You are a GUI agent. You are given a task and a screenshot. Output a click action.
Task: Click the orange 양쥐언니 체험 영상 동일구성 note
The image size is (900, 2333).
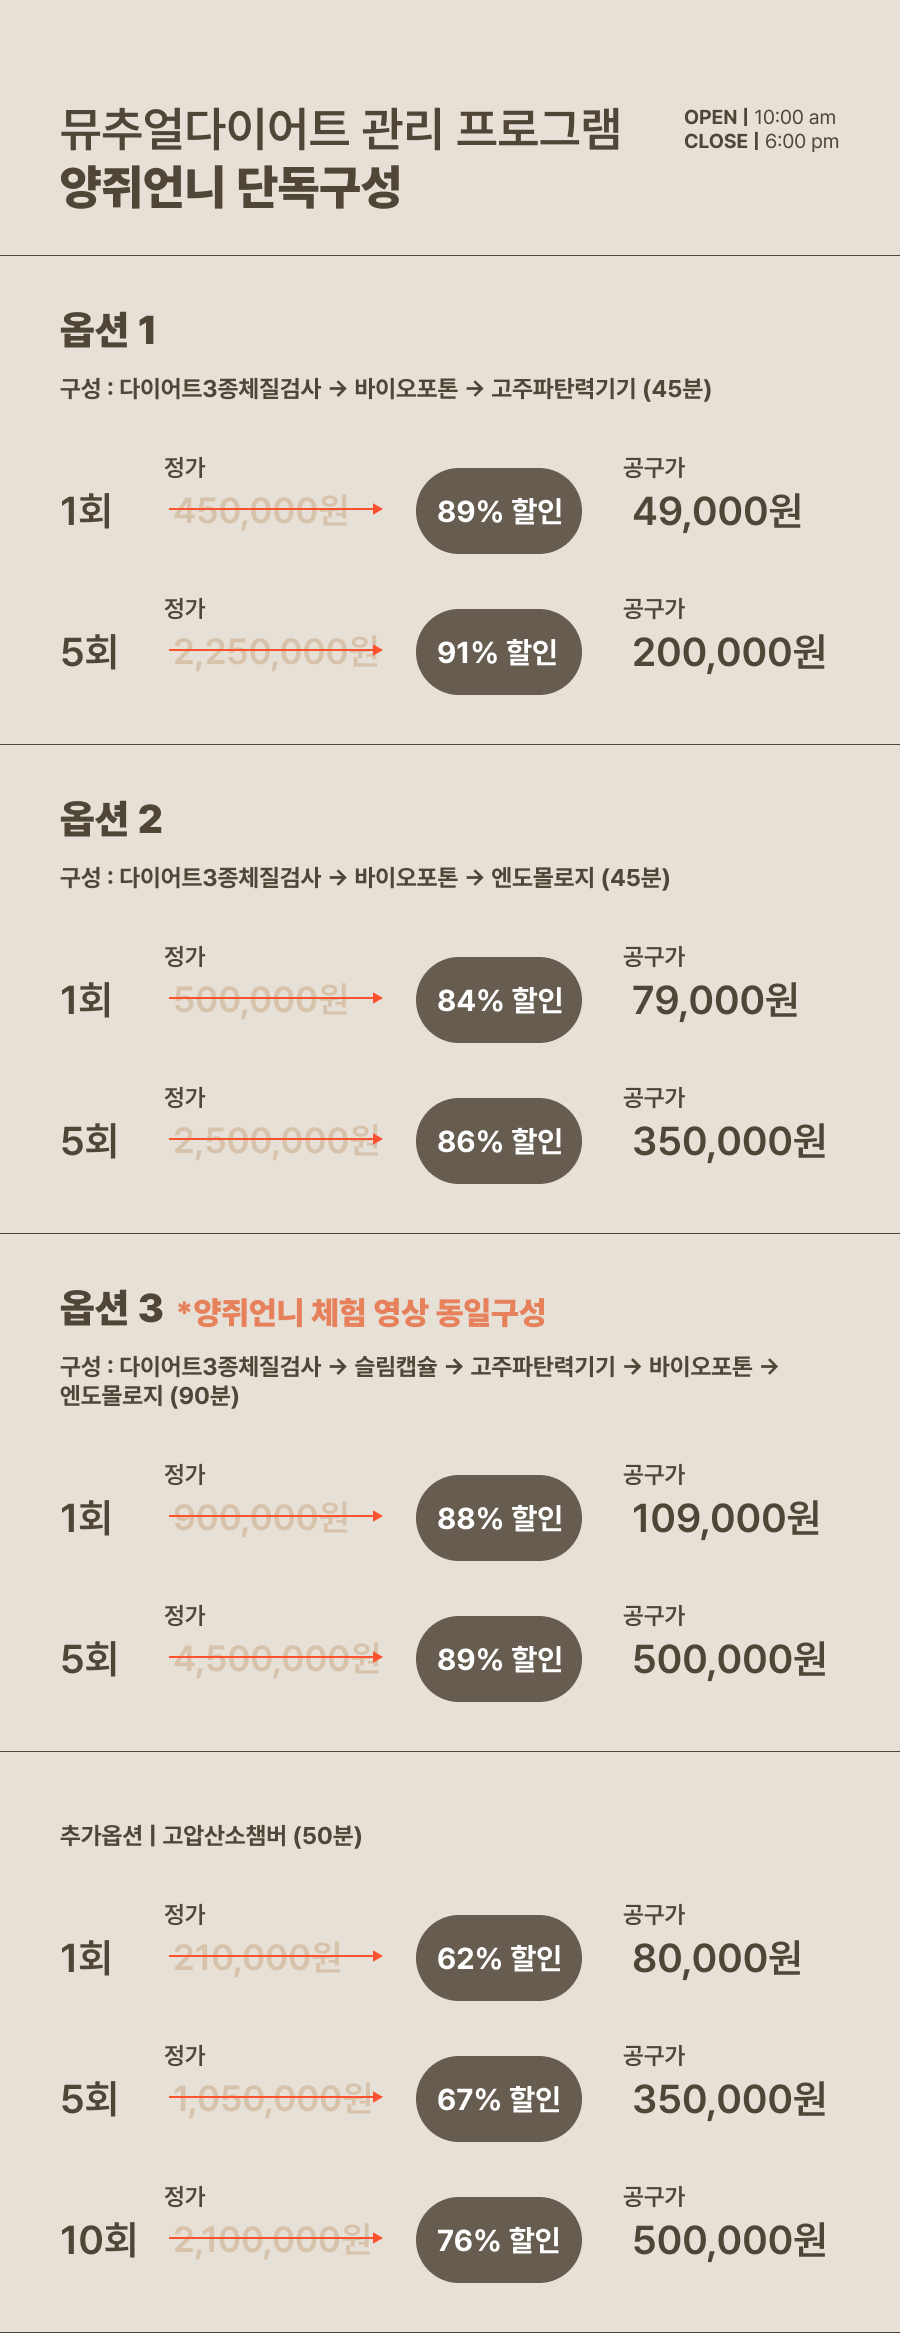[x=362, y=1312]
